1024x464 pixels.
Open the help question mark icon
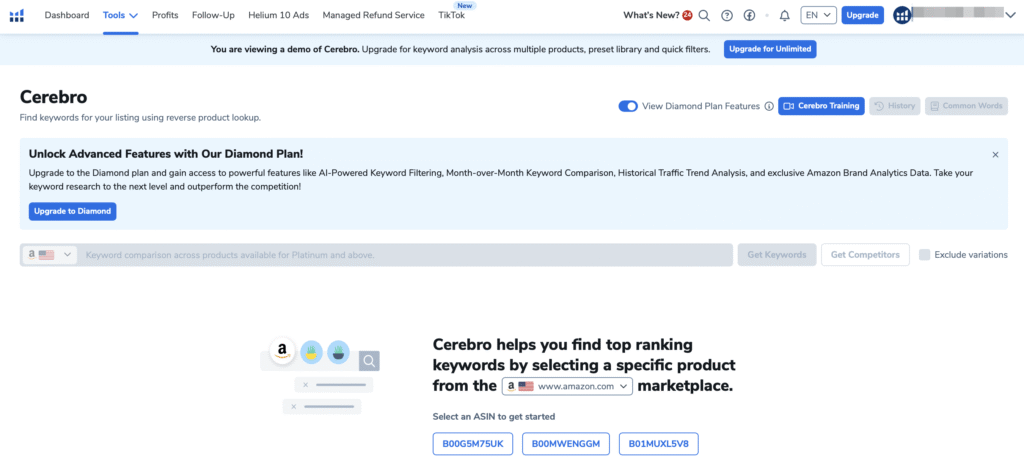pyautogui.click(x=727, y=15)
